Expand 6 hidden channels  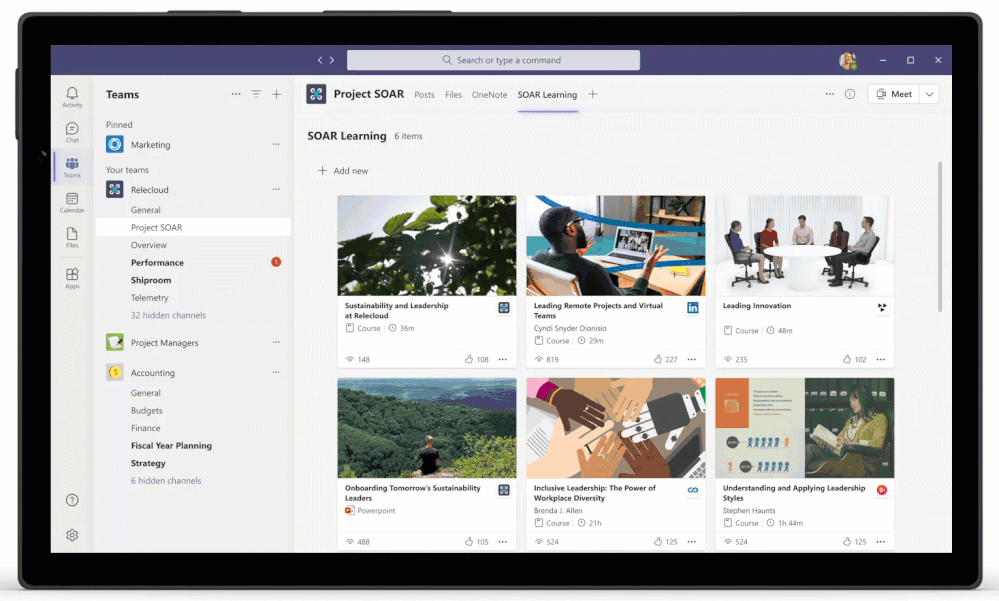point(166,481)
